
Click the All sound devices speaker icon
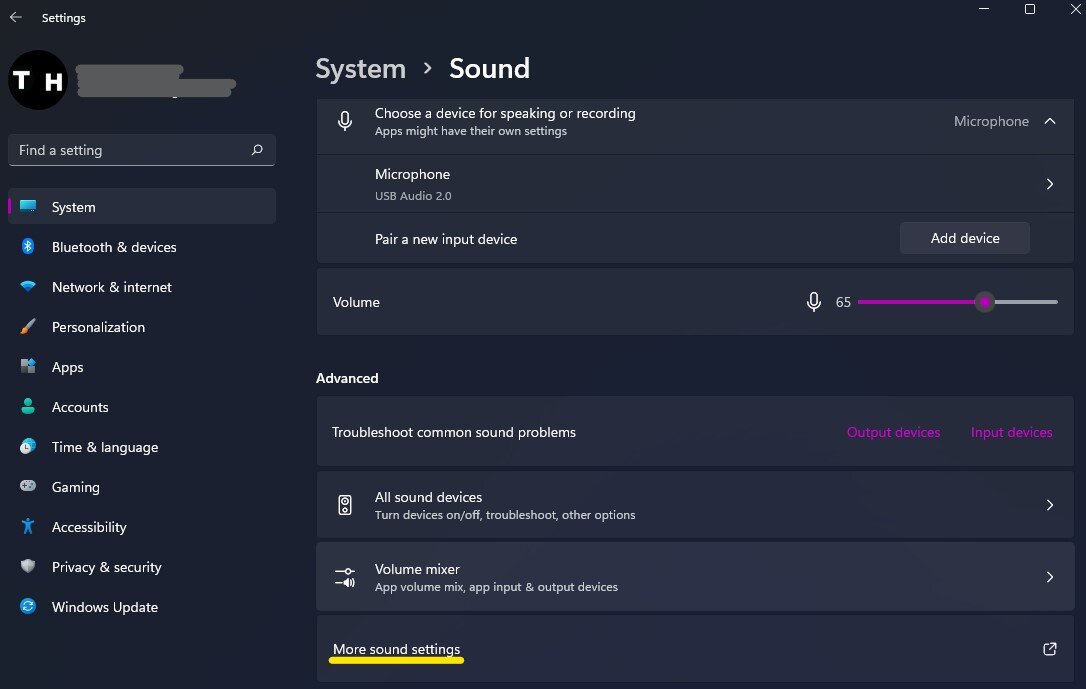pos(345,505)
